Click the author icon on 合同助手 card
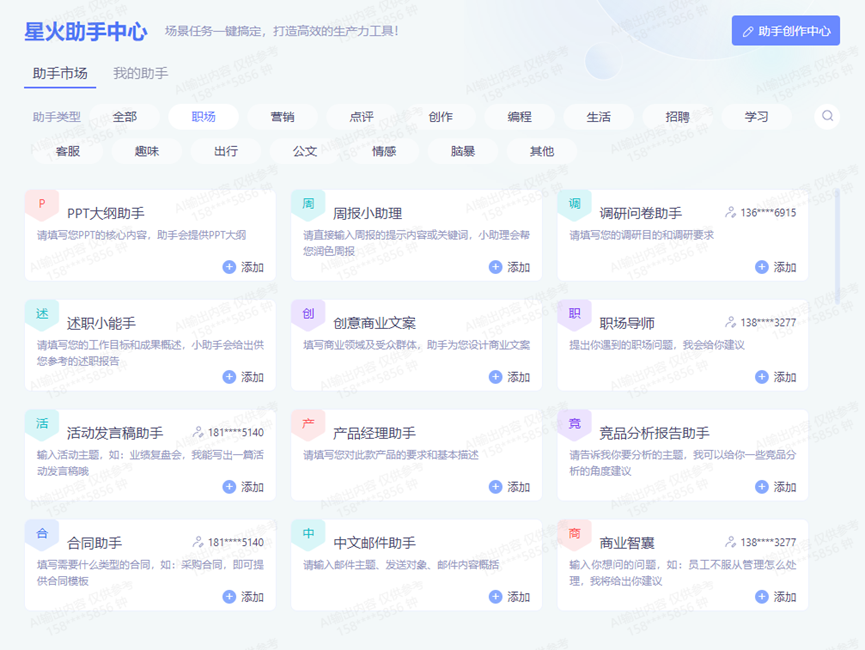The image size is (865, 650). pyautogui.click(x=198, y=543)
